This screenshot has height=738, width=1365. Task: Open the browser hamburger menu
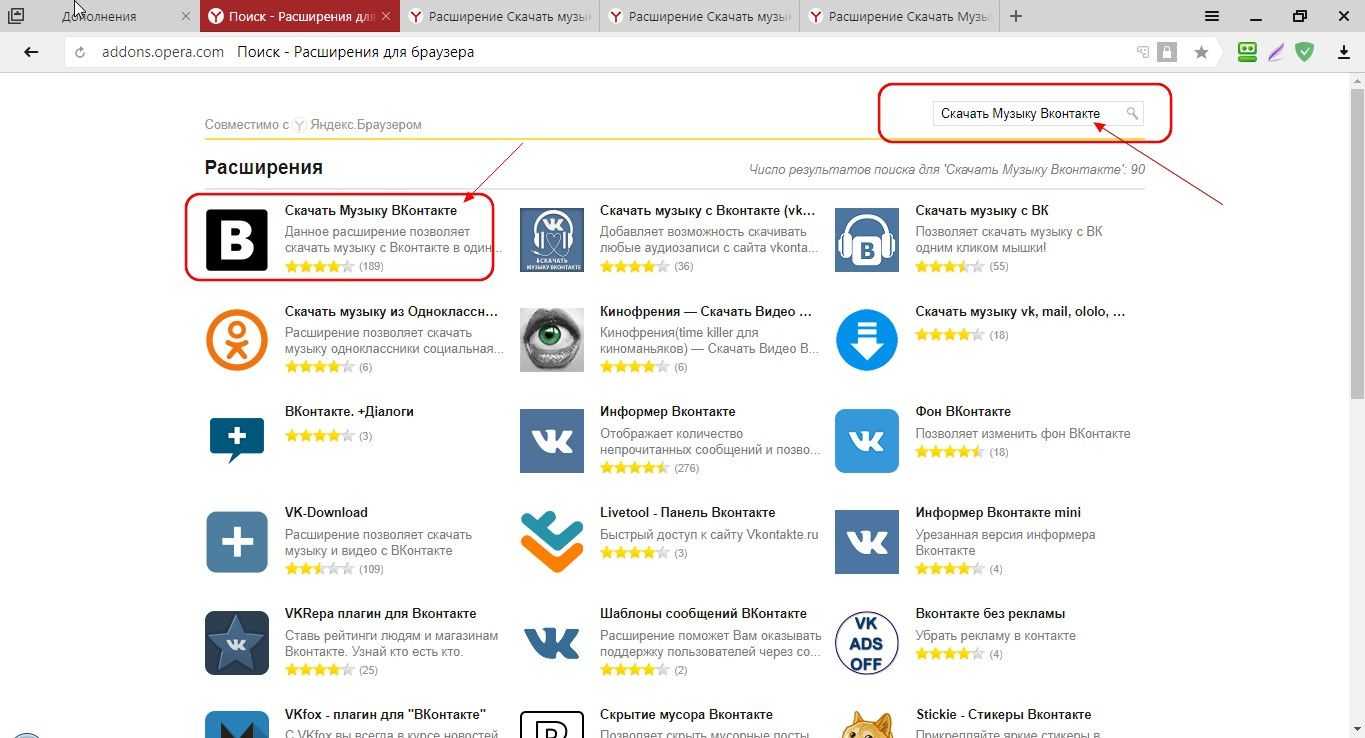point(1212,16)
